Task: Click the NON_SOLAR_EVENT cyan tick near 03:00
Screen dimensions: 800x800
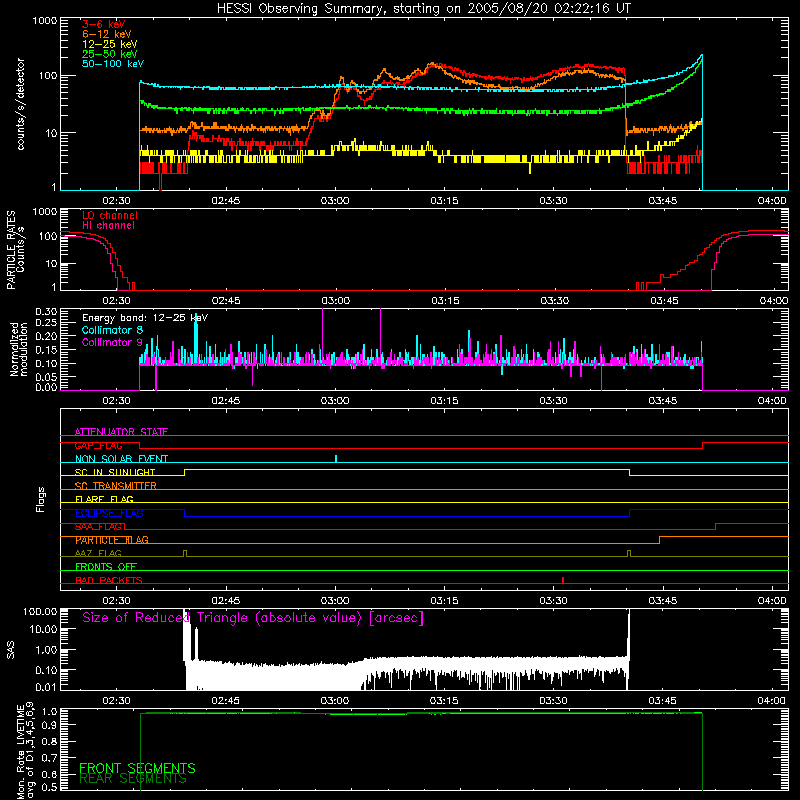Action: pyautogui.click(x=336, y=458)
